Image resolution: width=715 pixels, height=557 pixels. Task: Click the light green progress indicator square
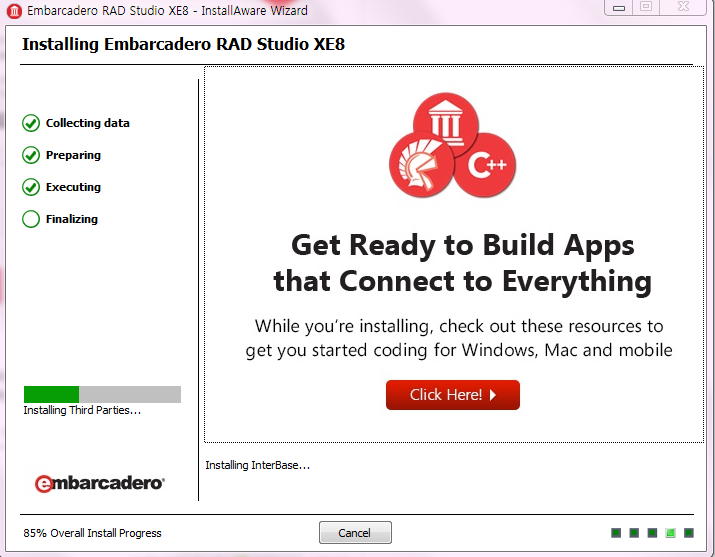(671, 533)
